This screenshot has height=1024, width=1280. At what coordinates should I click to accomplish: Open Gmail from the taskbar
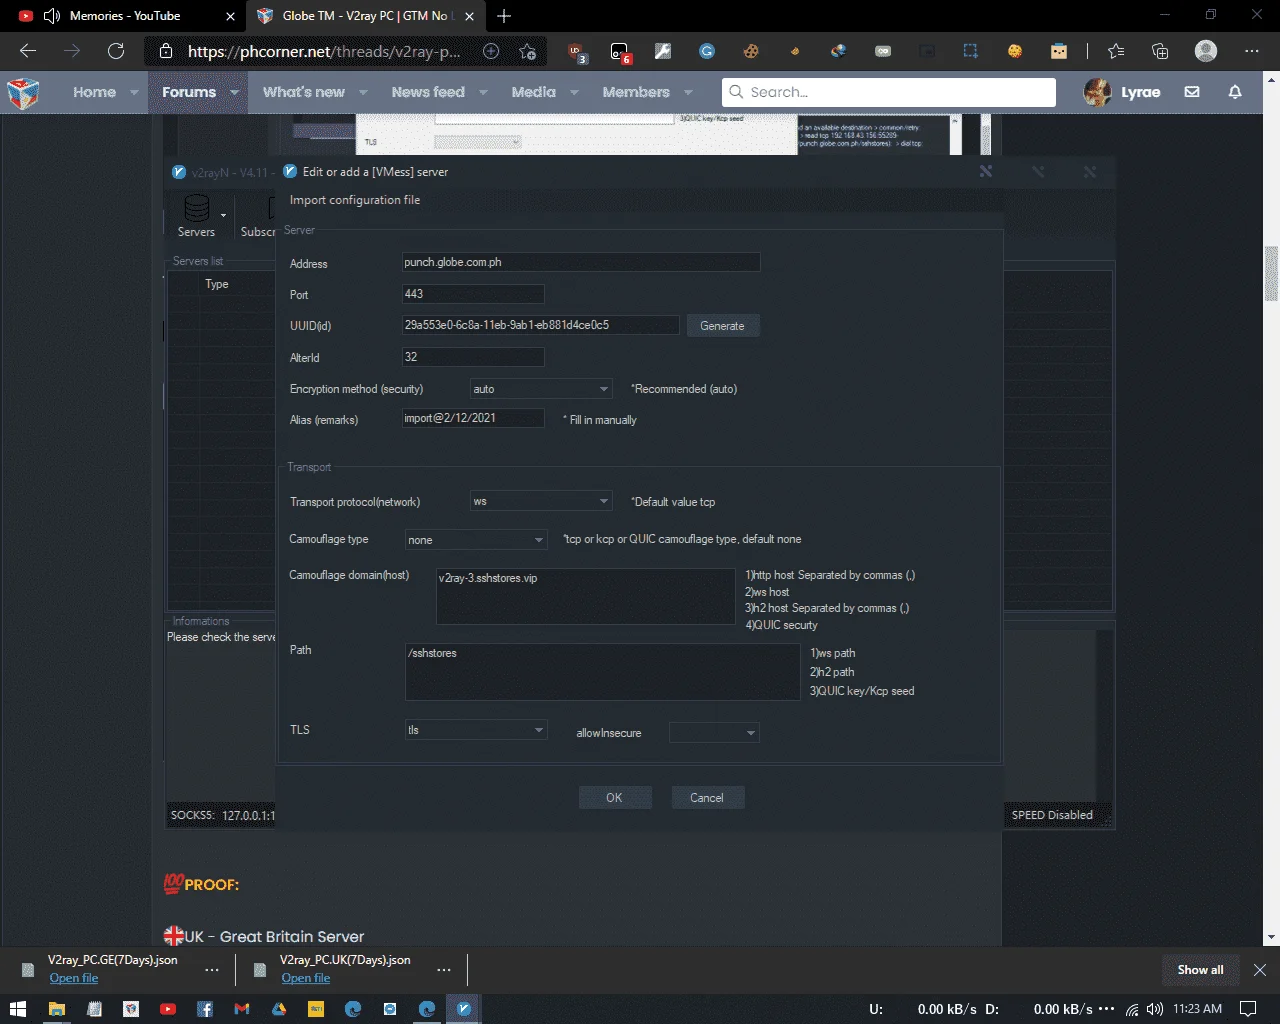coord(242,1009)
